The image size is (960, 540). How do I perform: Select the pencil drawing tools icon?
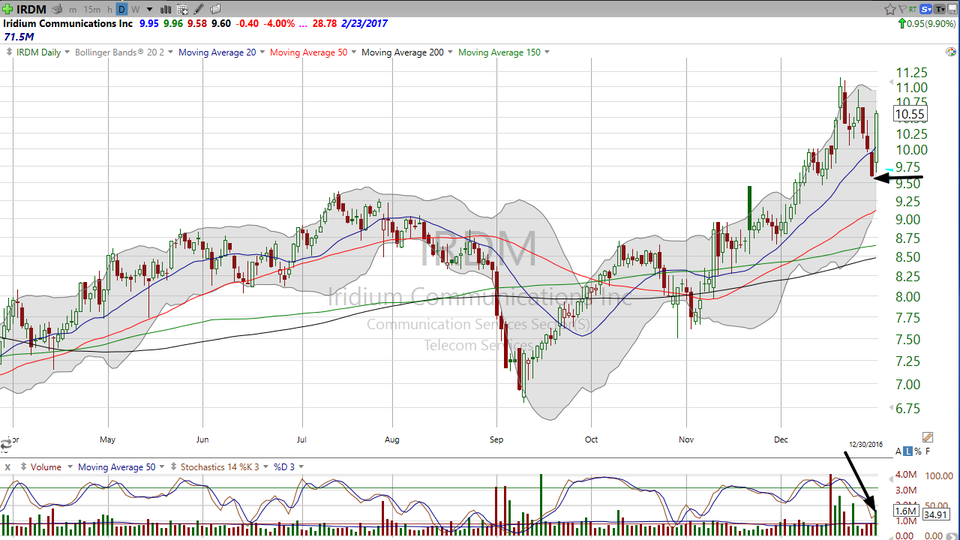[x=199, y=9]
